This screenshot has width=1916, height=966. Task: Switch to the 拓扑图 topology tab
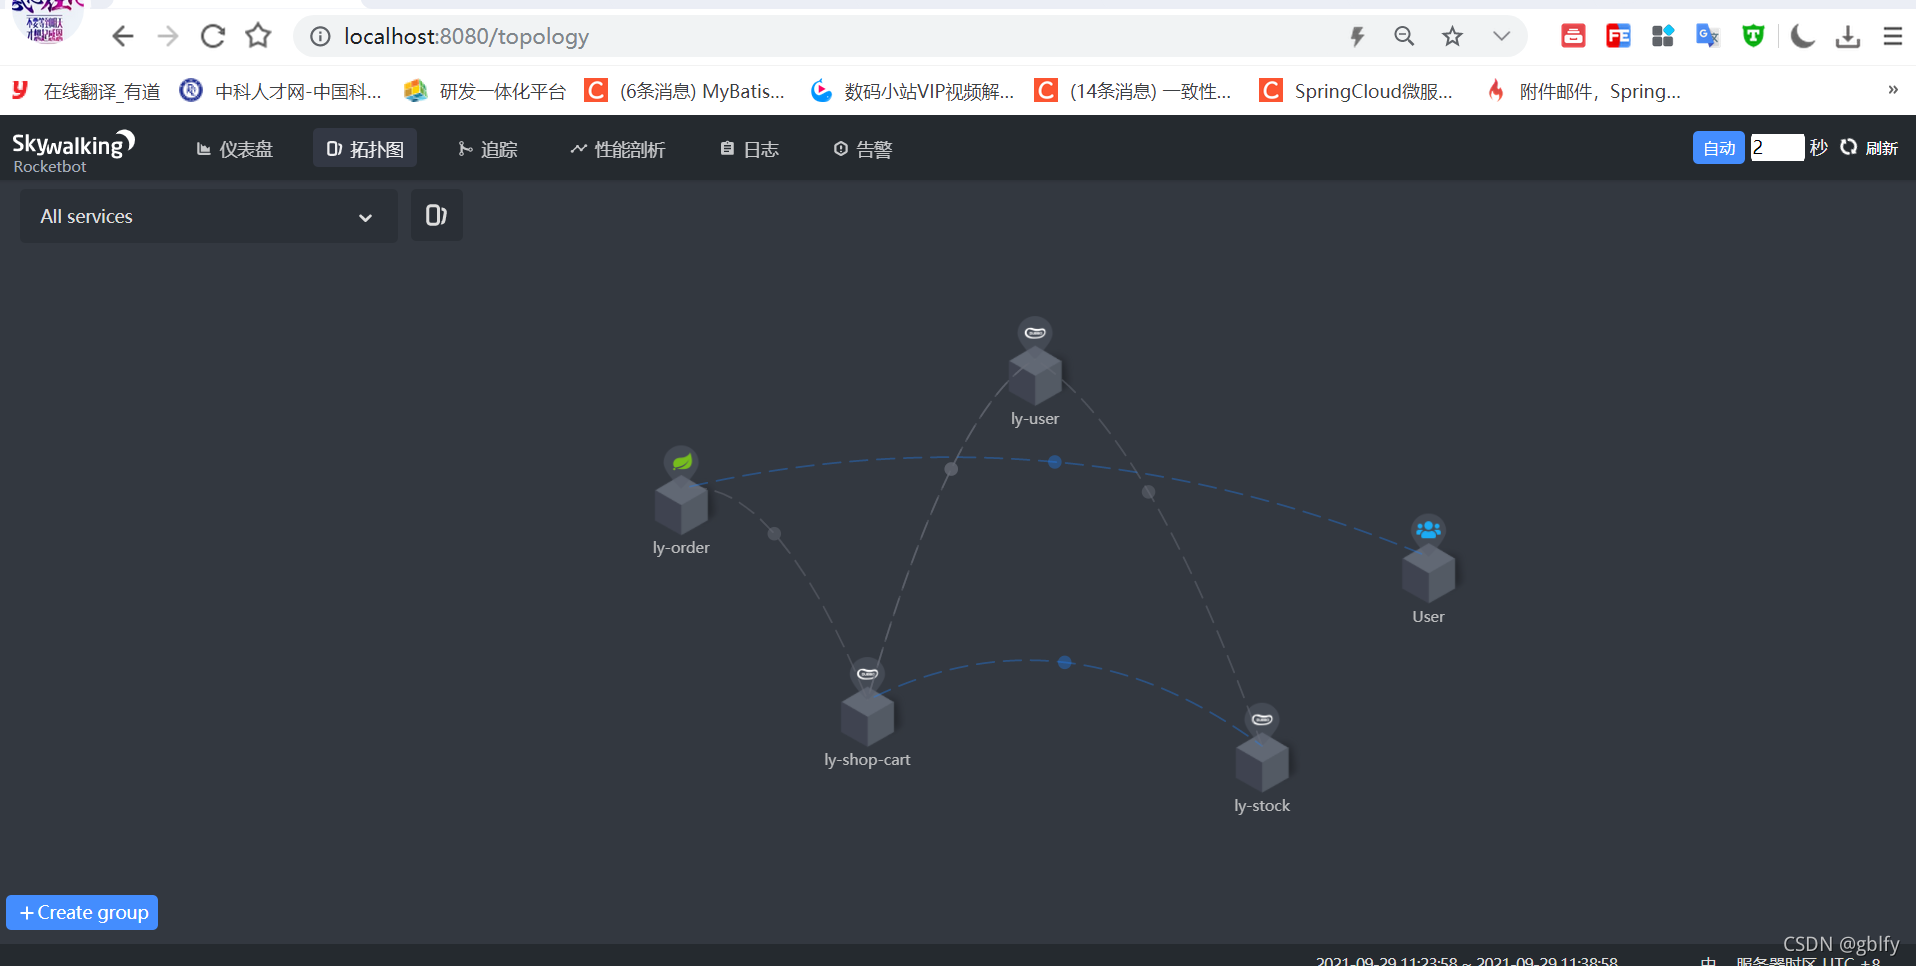365,149
